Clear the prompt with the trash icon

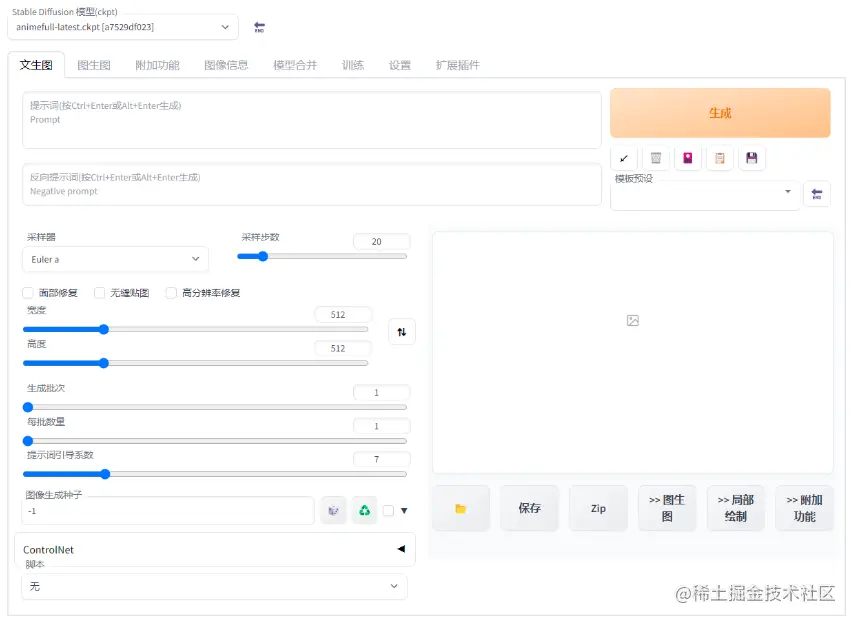[x=656, y=158]
